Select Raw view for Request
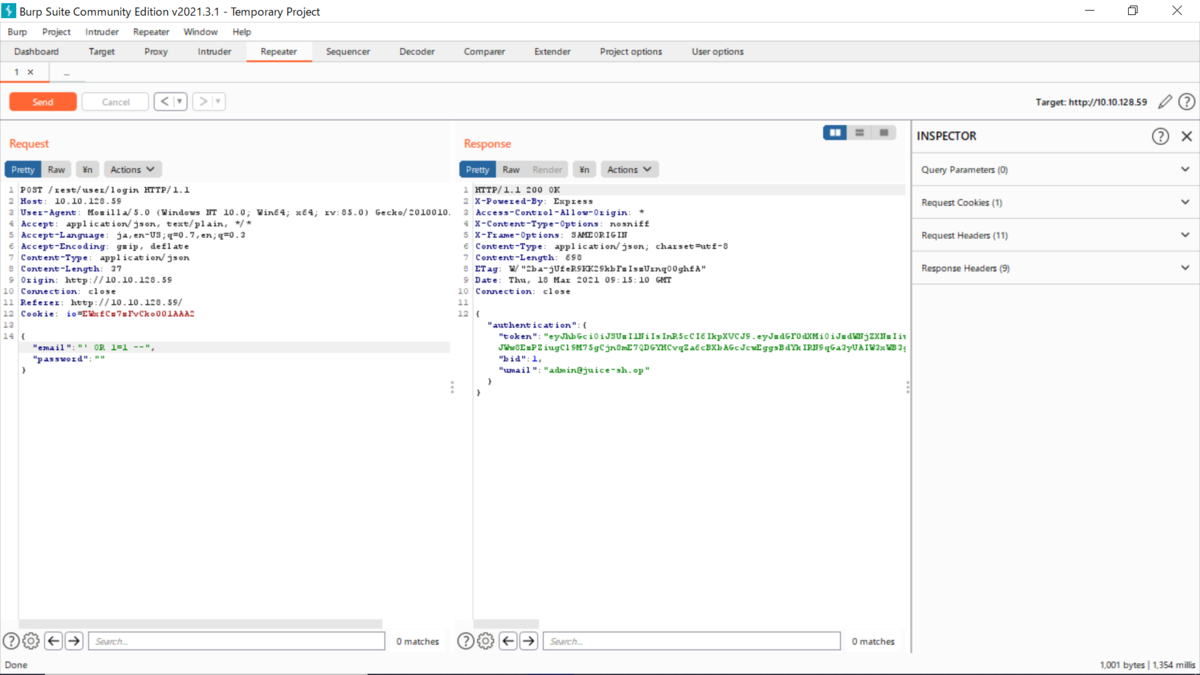1200x675 pixels. tap(56, 170)
